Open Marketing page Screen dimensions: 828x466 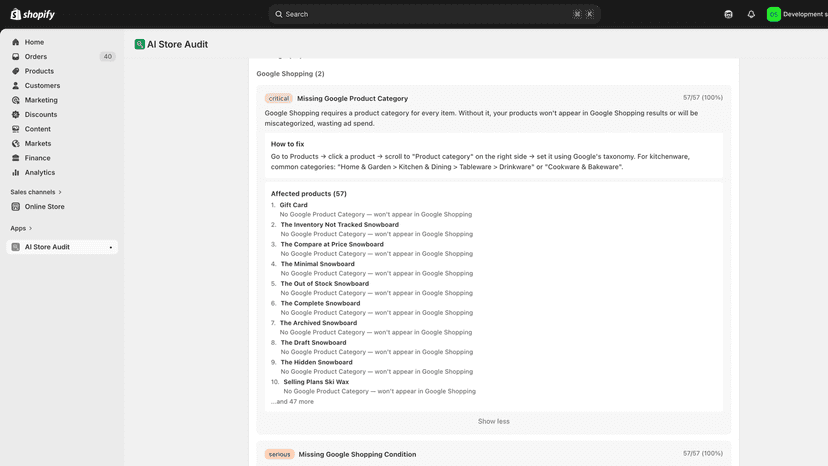point(41,100)
